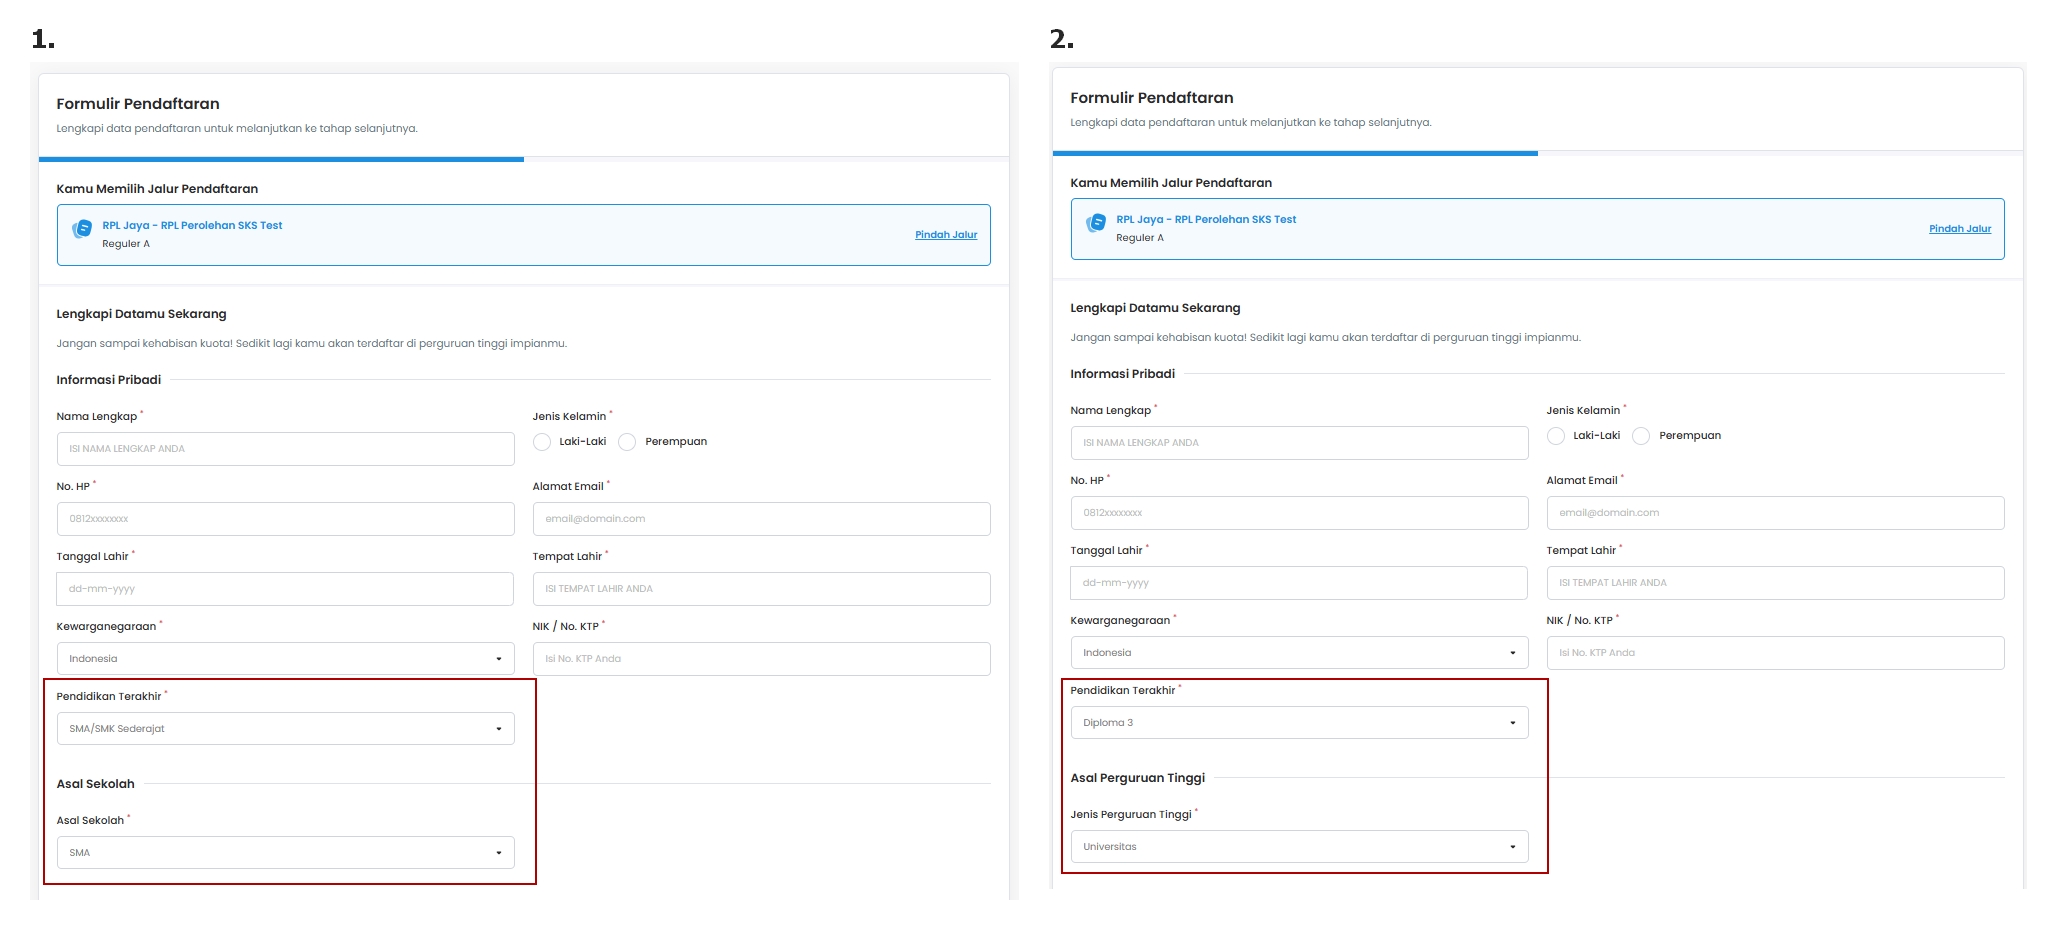Image resolution: width=2057 pixels, height=930 pixels.
Task: Click Alamat Email field in form 1
Action: [x=761, y=519]
